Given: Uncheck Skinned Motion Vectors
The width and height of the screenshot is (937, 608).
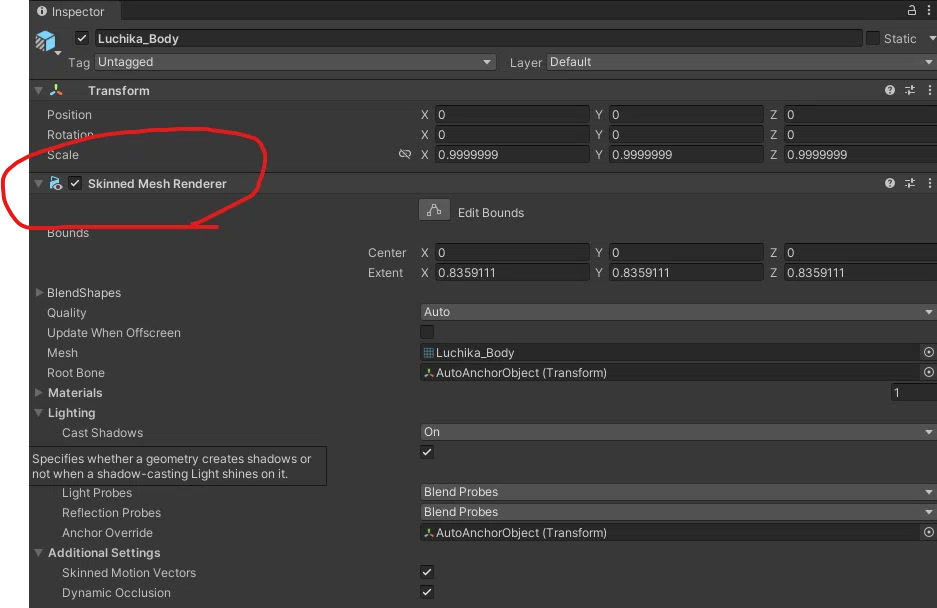Looking at the screenshot, I should 427,572.
